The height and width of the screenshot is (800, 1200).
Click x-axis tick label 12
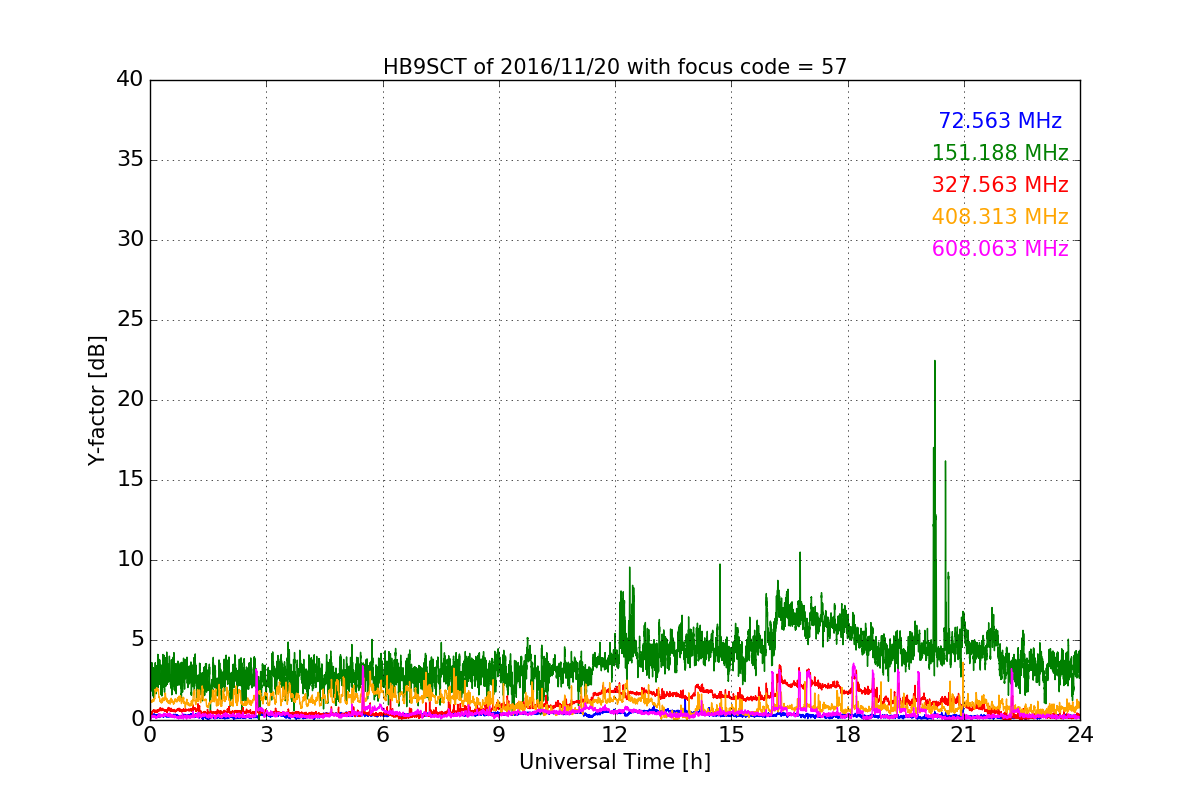(x=615, y=735)
